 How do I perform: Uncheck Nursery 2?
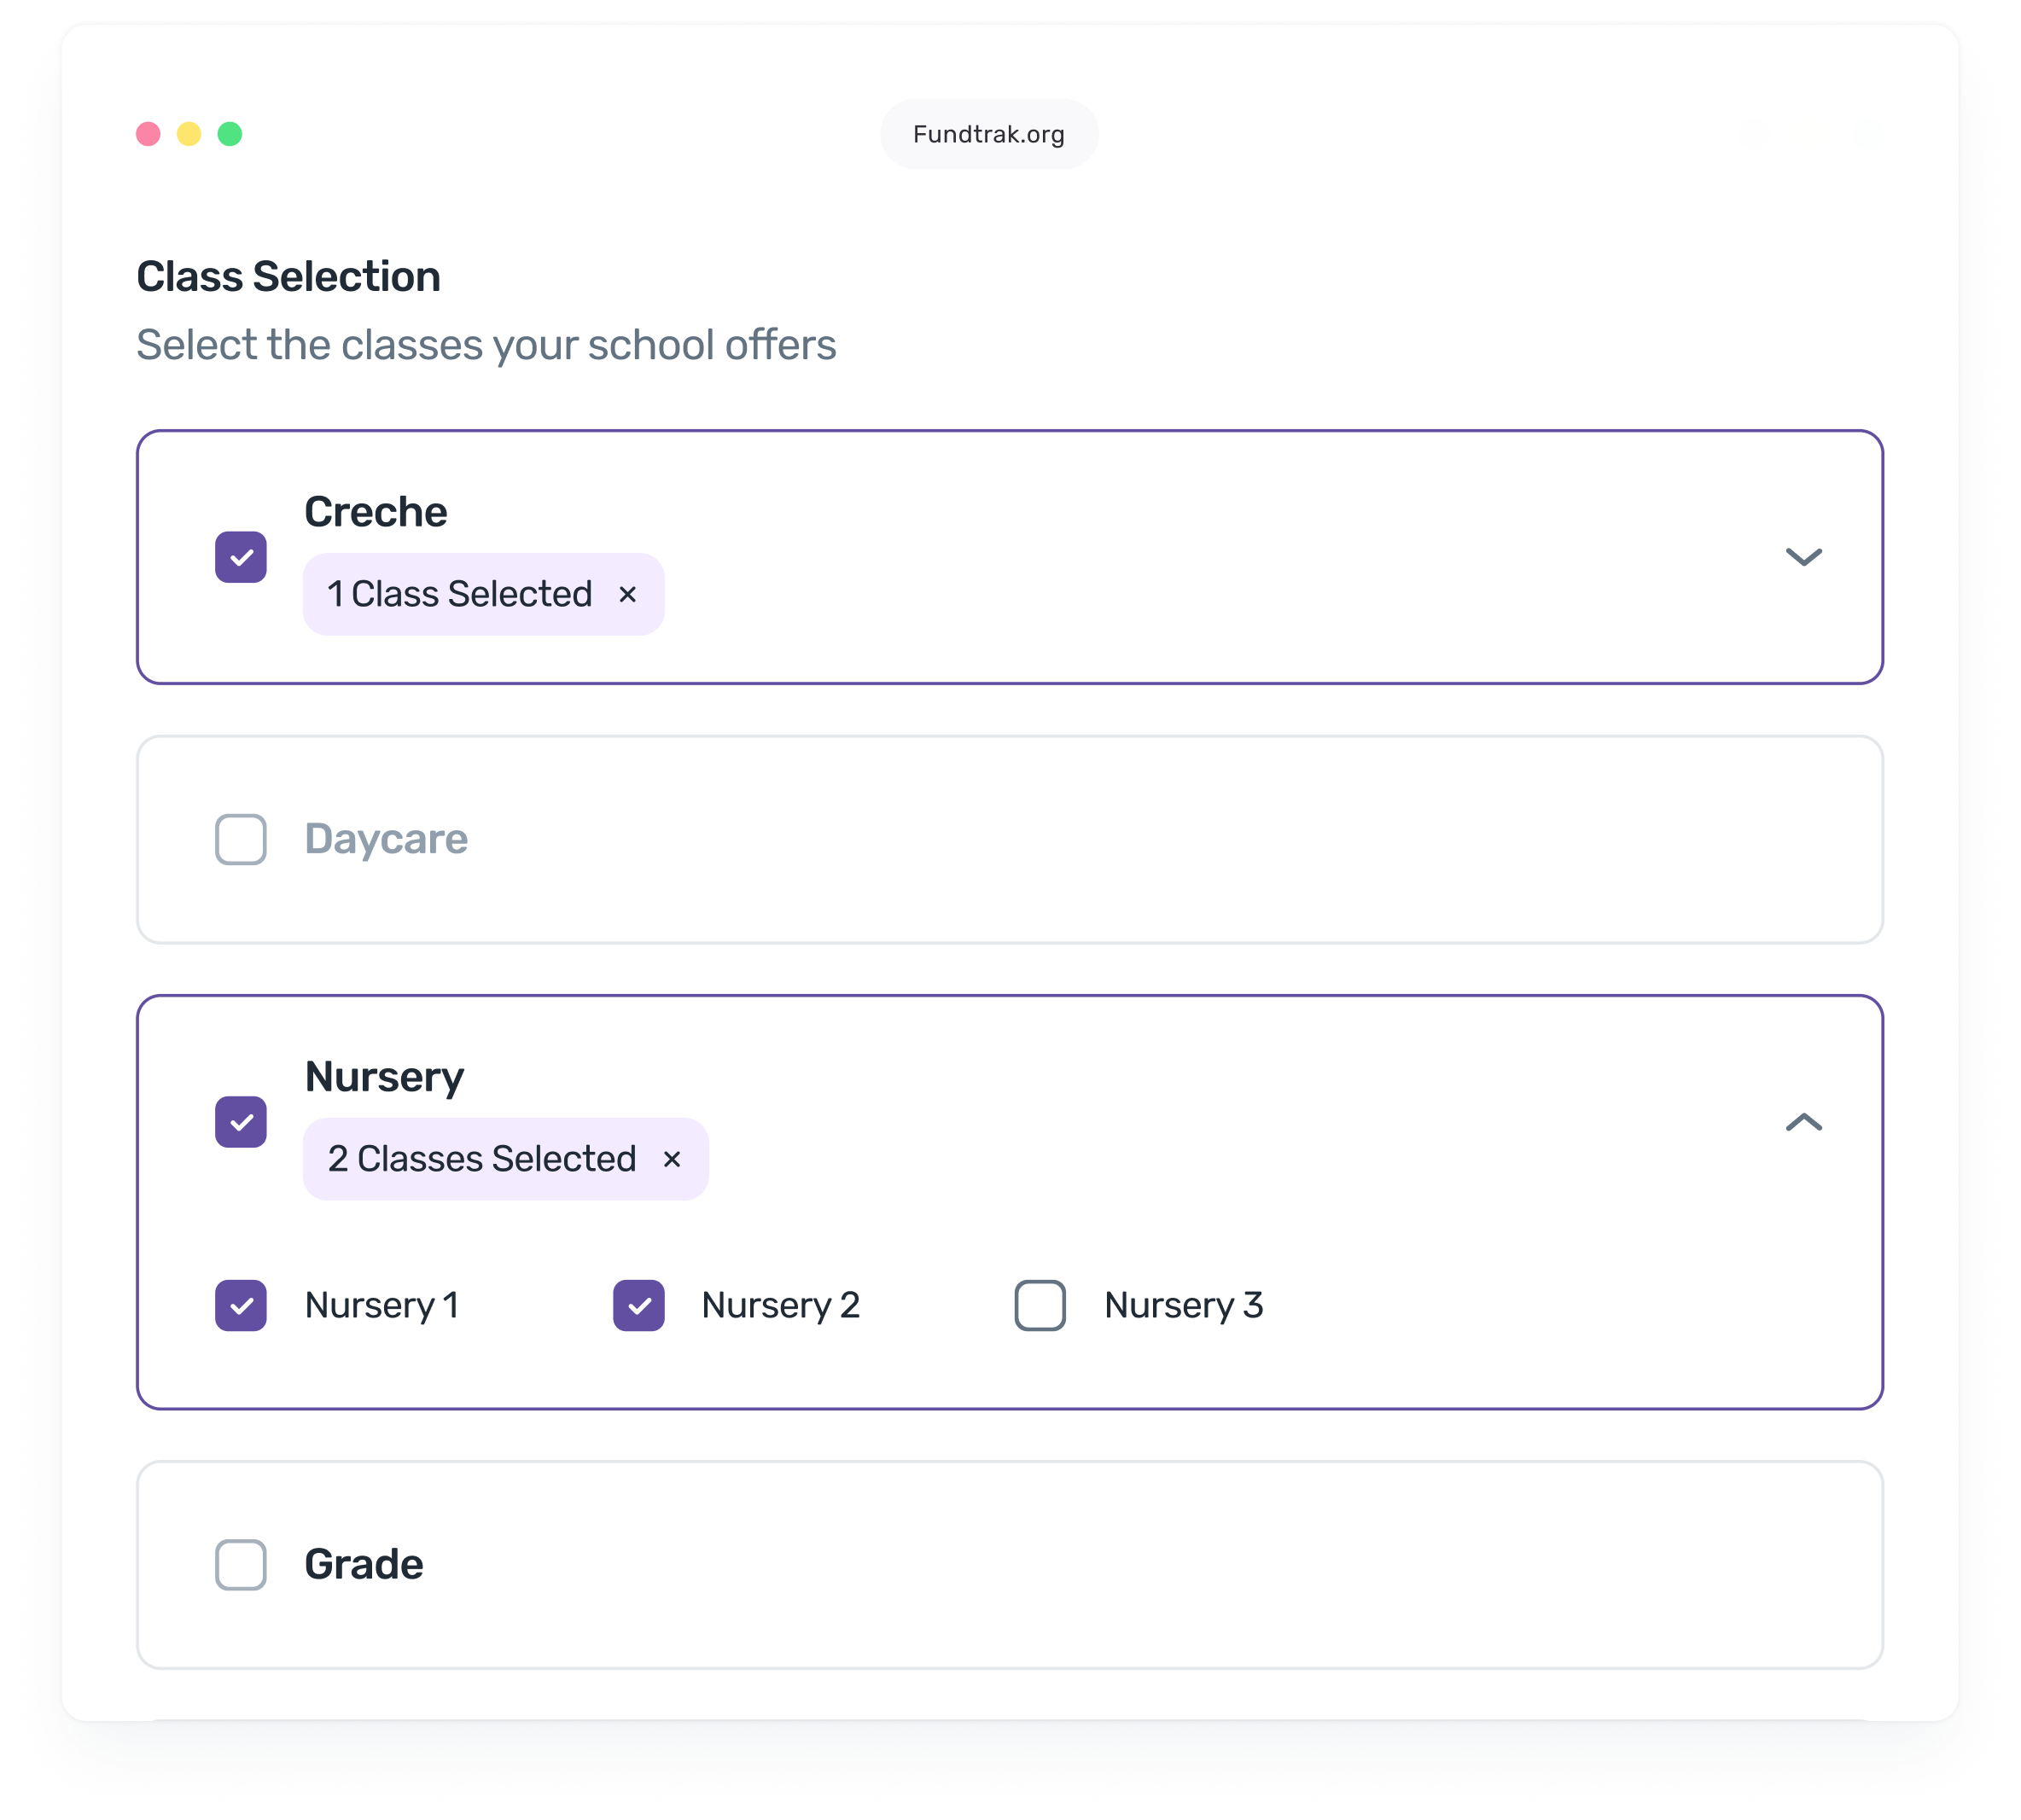639,1305
